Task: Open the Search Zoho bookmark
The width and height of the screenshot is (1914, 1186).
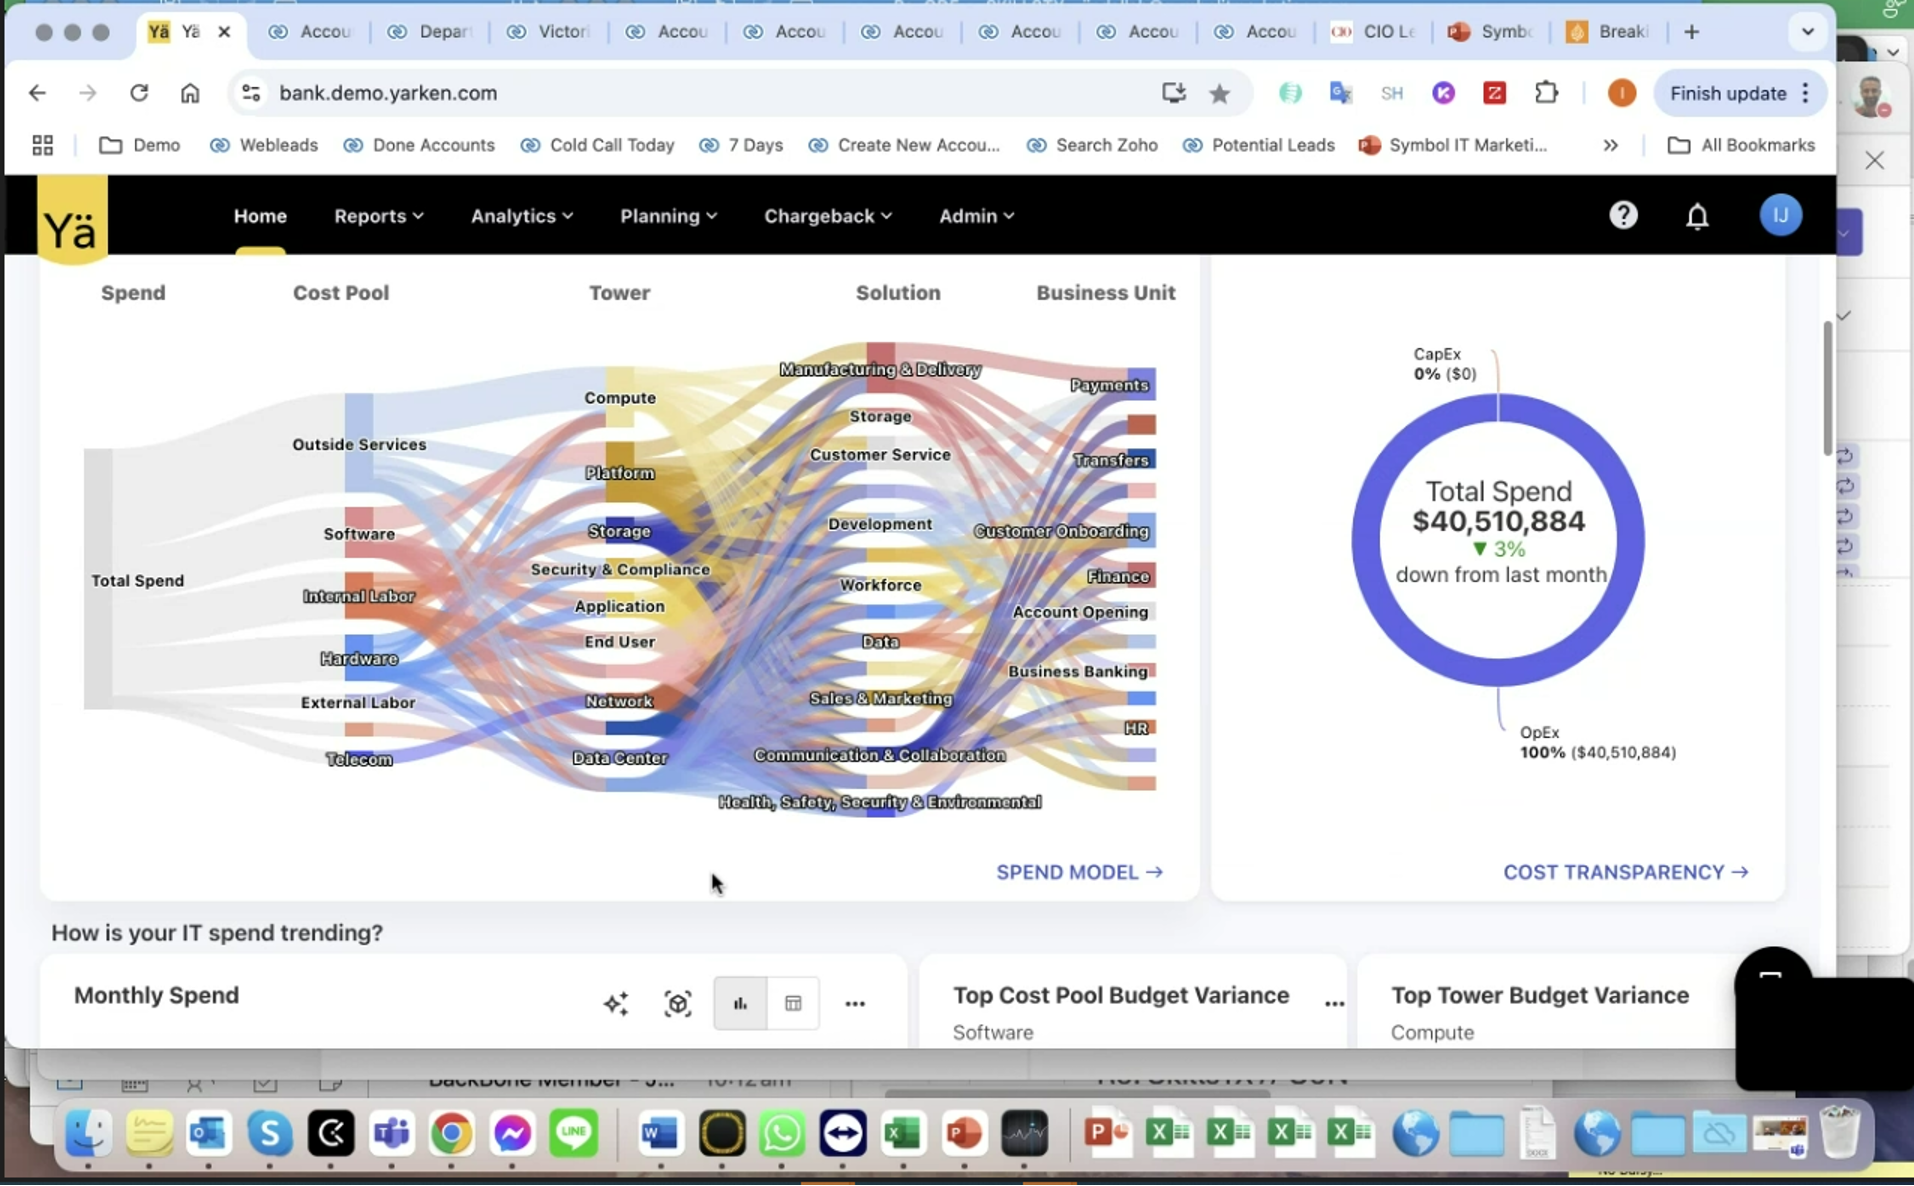Action: point(1092,145)
